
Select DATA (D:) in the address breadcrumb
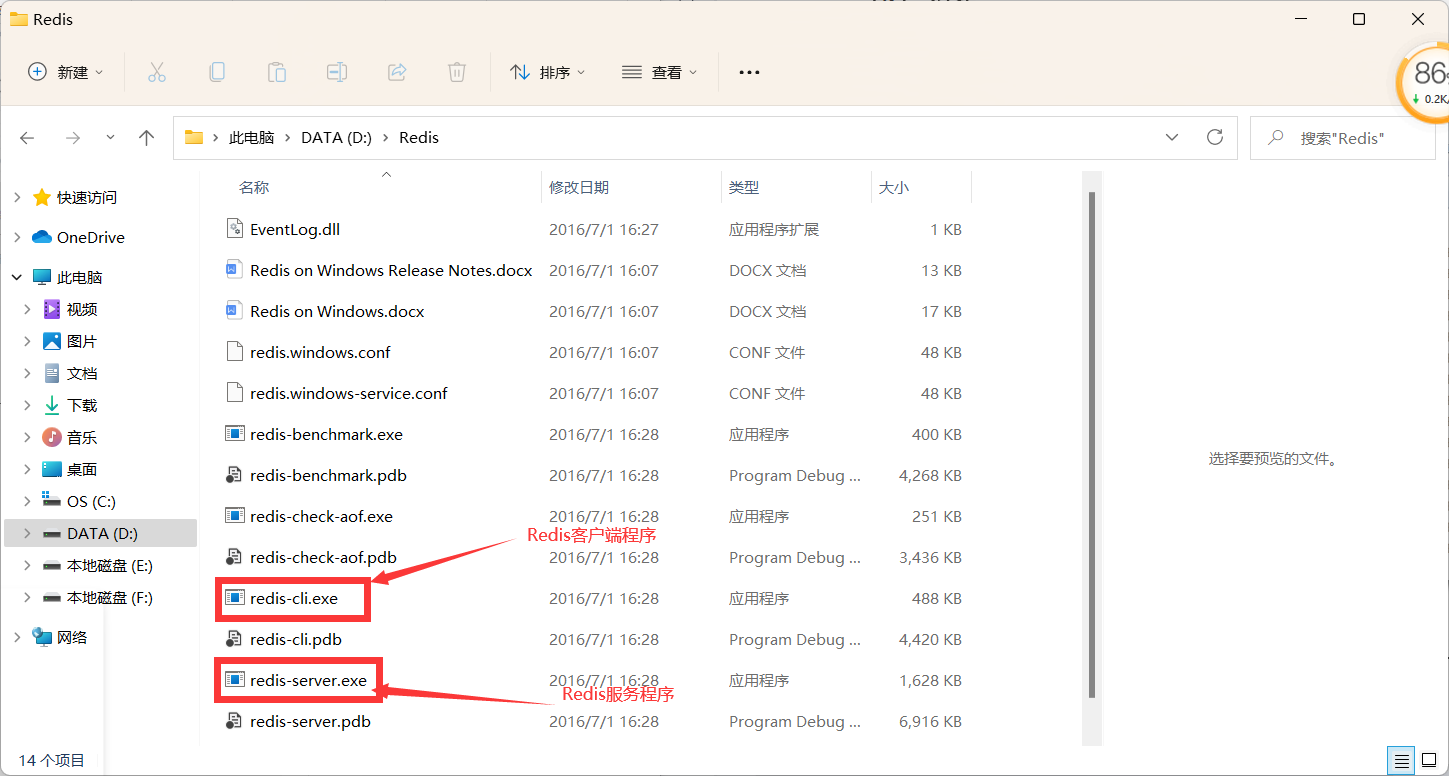[336, 138]
